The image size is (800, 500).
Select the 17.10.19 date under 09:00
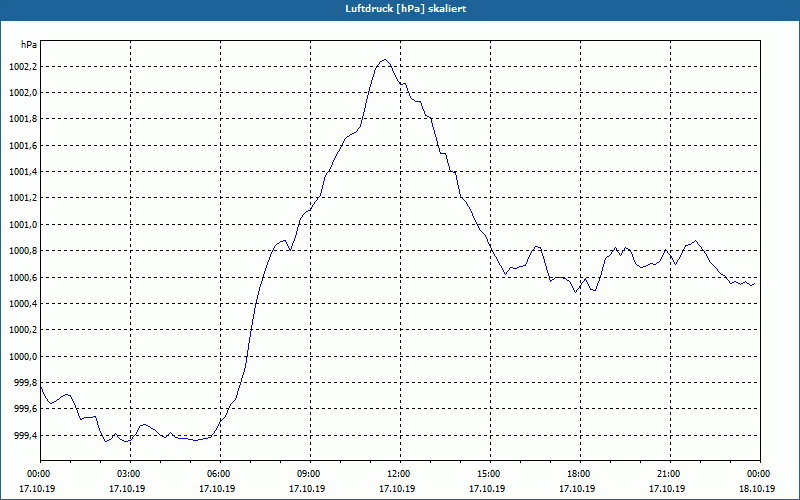click(x=308, y=488)
